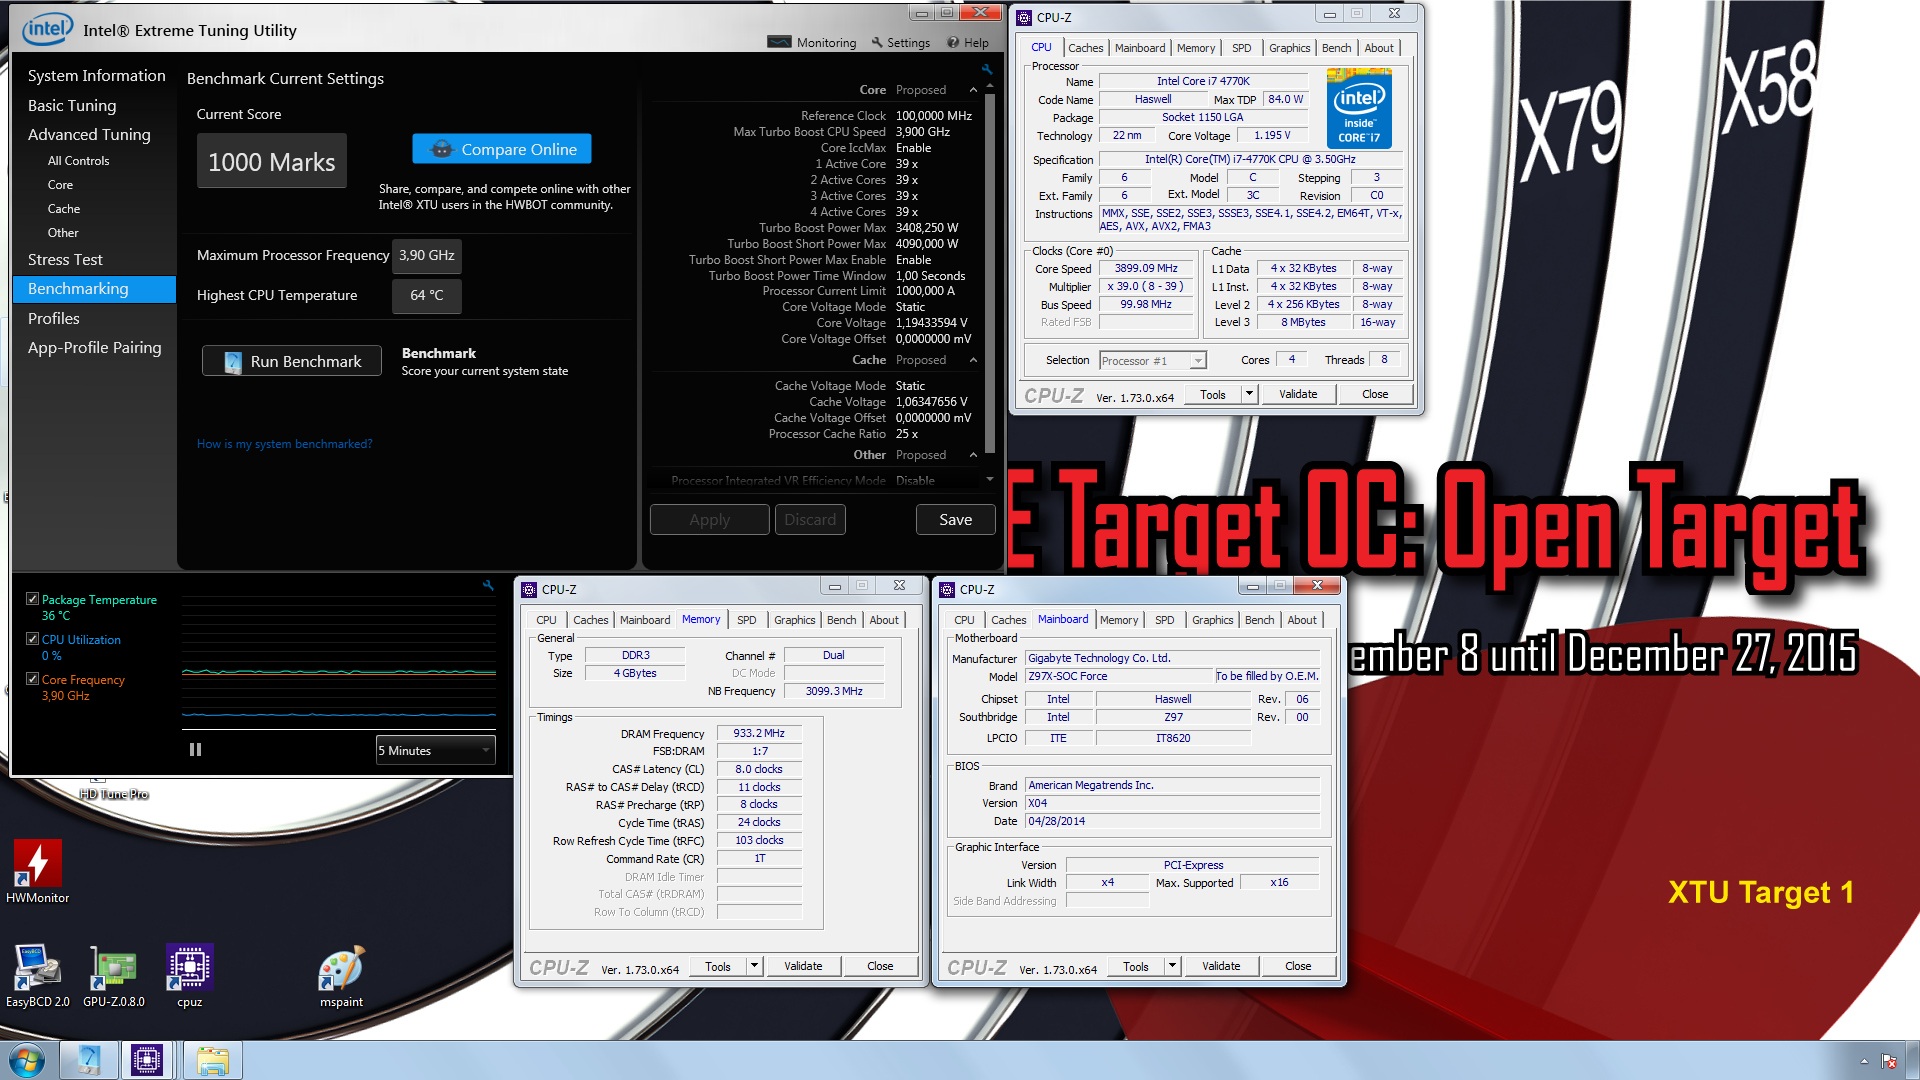Open Windows Explorer from taskbar
This screenshot has width=1920, height=1080.
tap(212, 1060)
